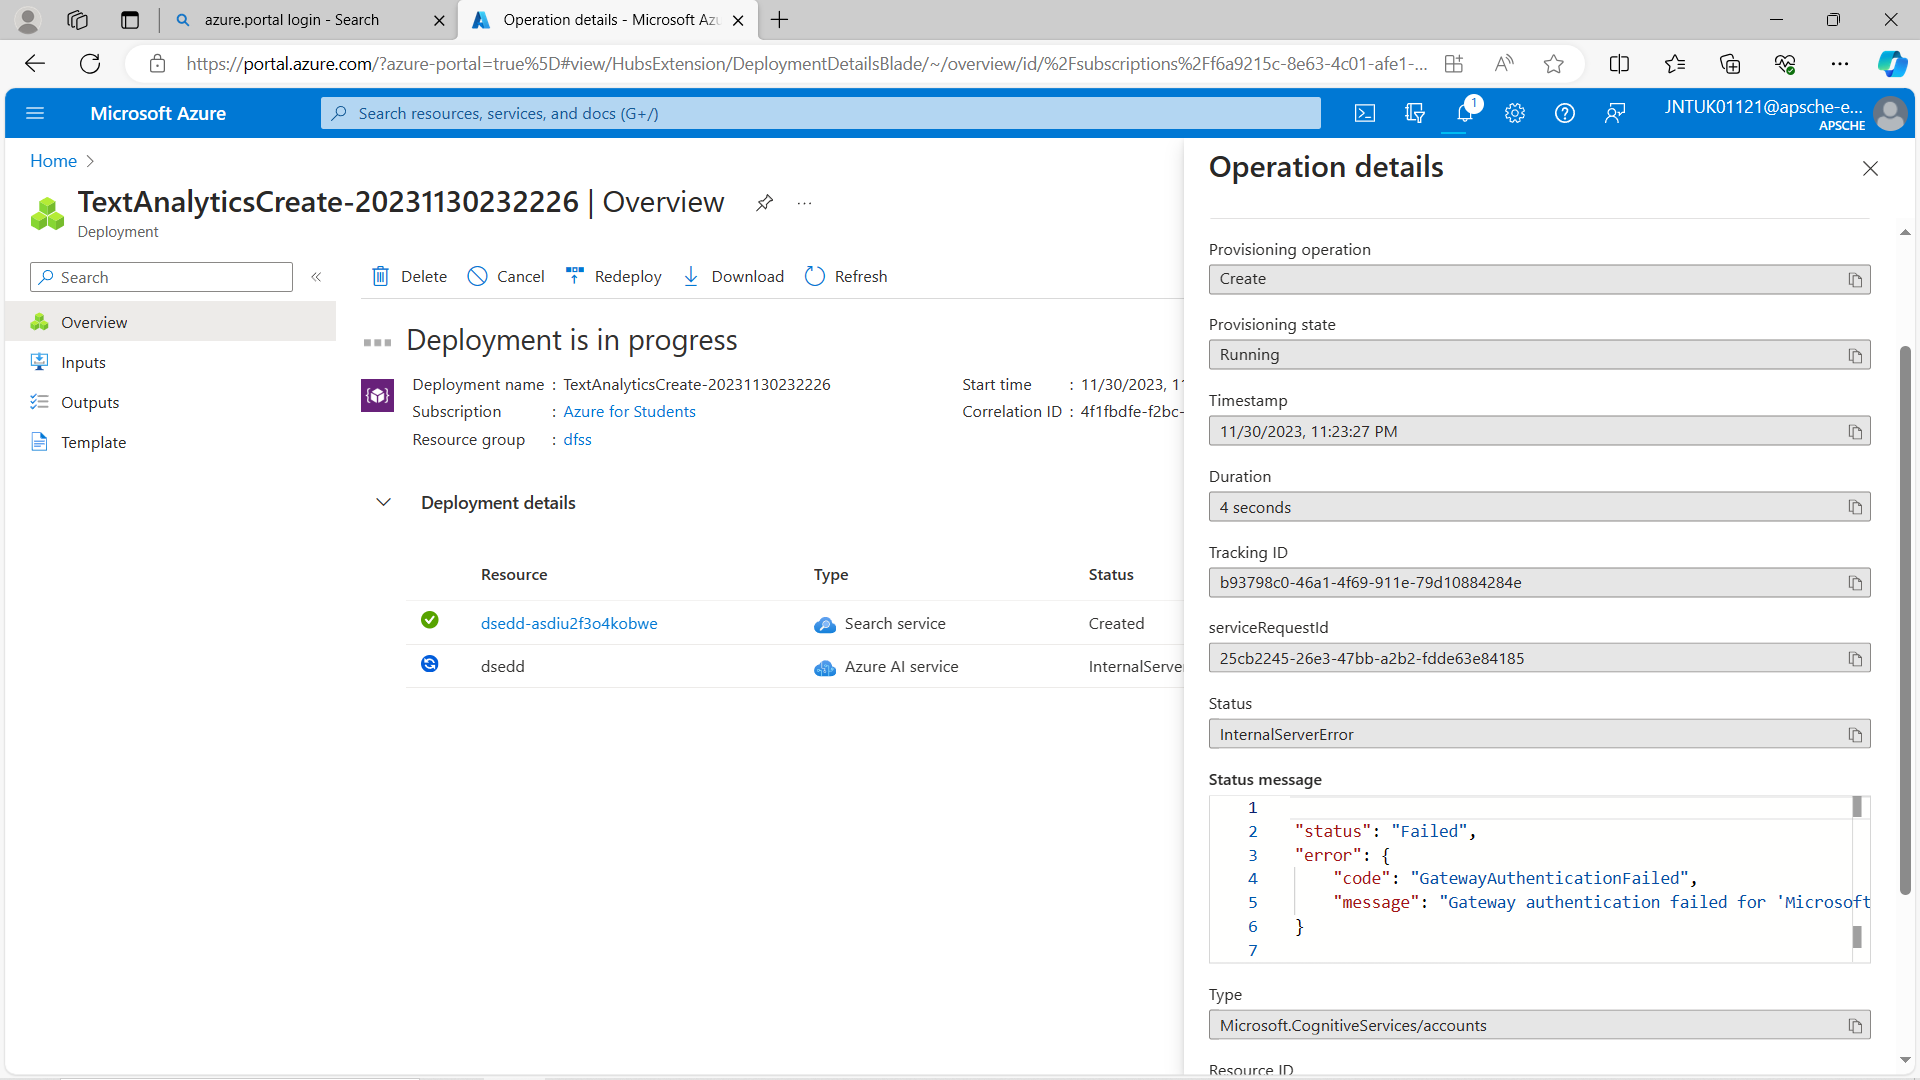The height and width of the screenshot is (1080, 1920).
Task: Click the Redeploy button
Action: [613, 277]
